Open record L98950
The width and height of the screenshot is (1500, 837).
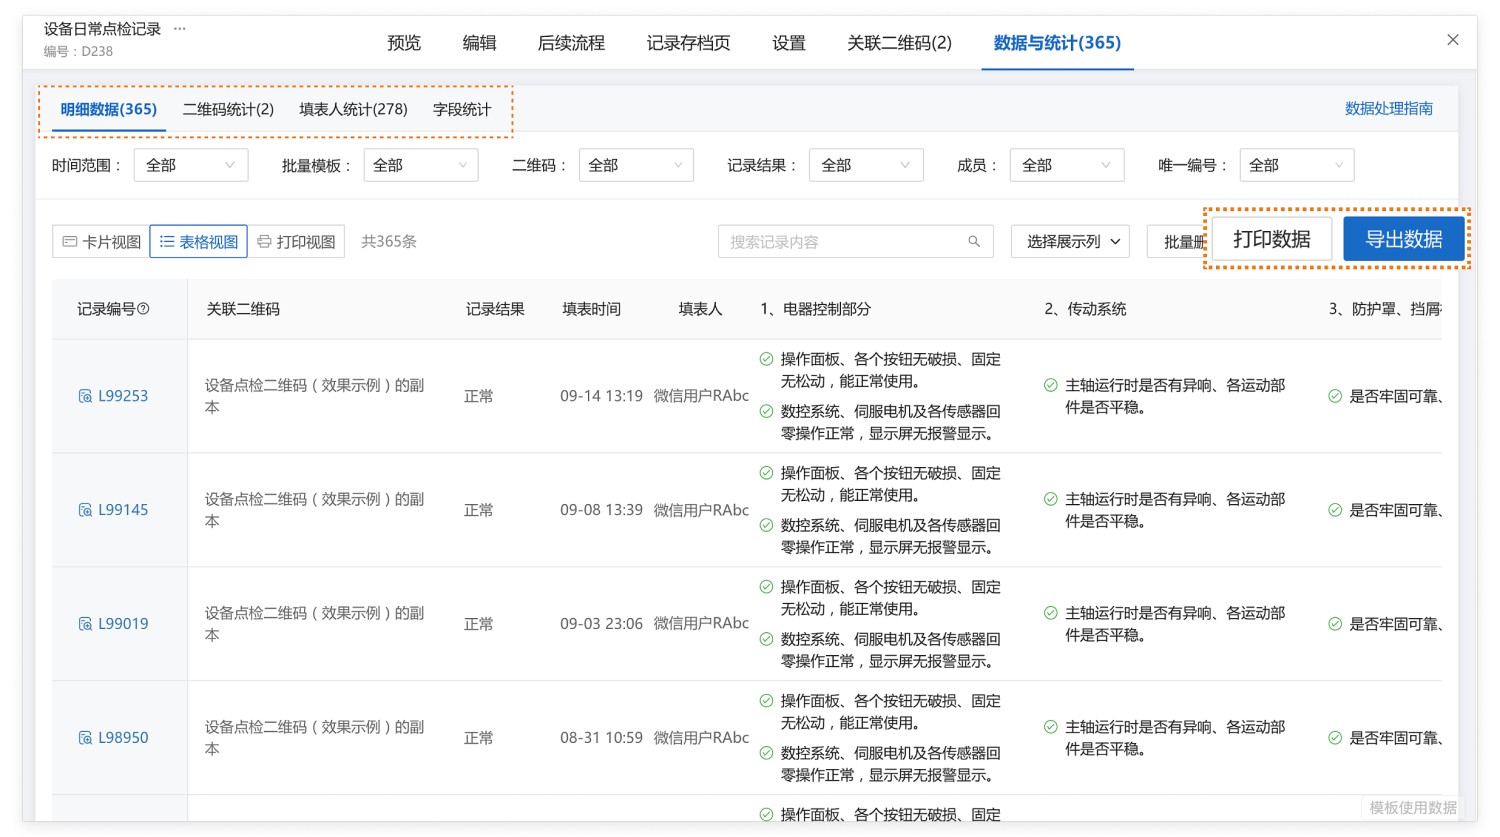click(x=122, y=738)
